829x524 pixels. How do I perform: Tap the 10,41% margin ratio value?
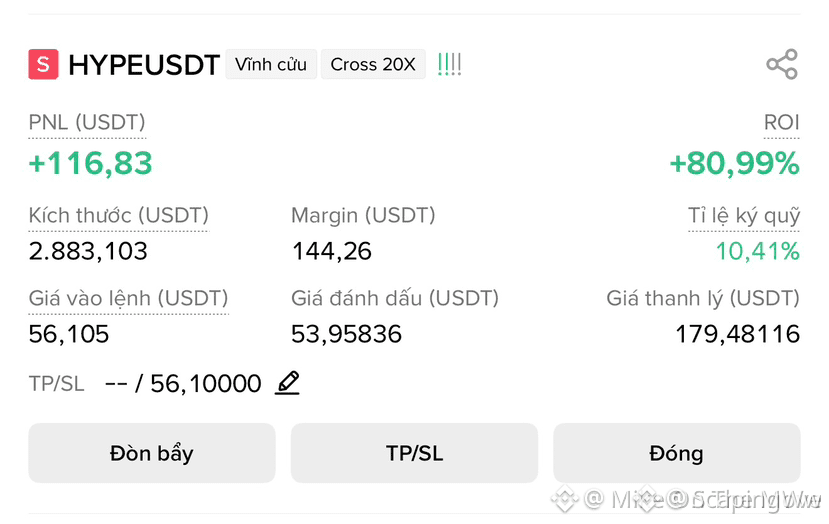coord(758,251)
